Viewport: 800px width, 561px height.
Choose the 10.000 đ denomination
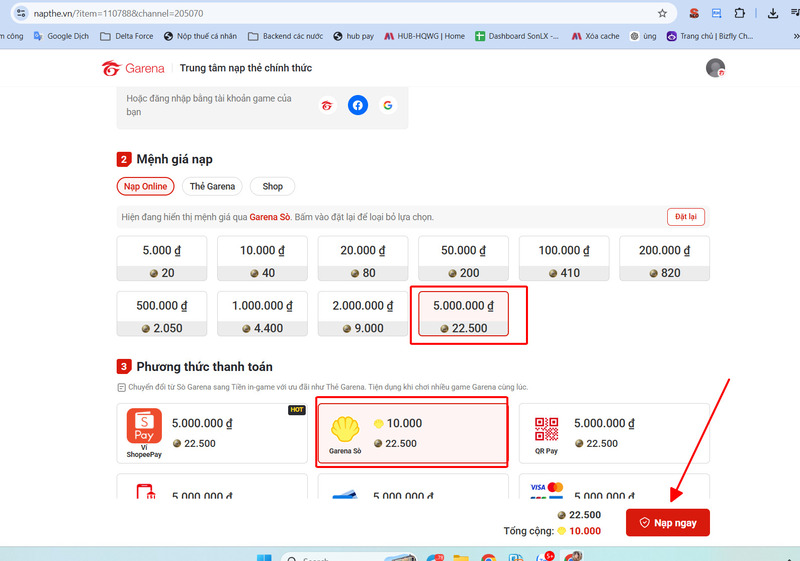(262, 259)
